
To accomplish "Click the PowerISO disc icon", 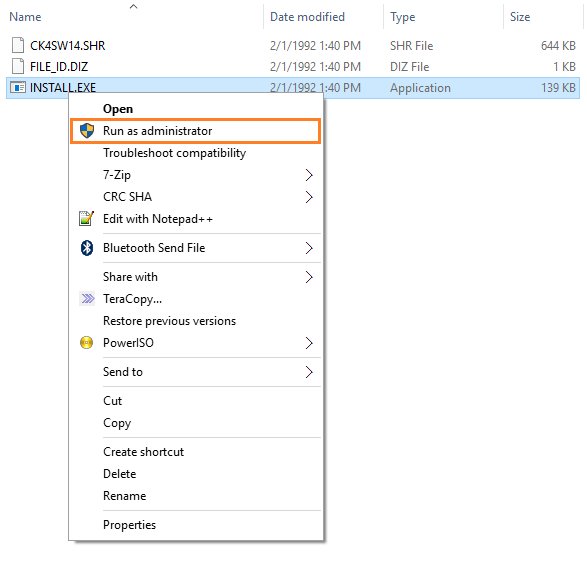I will [86, 342].
